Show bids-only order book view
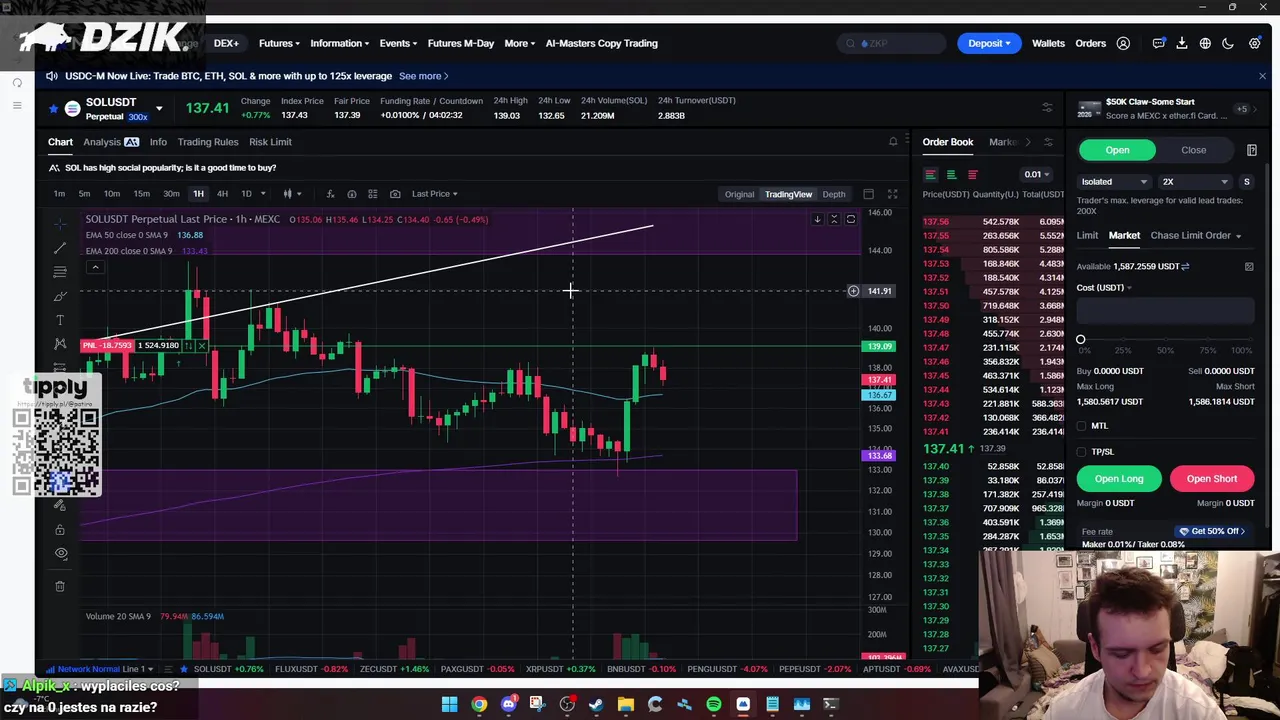Viewport: 1280px width, 720px height. coord(951,175)
